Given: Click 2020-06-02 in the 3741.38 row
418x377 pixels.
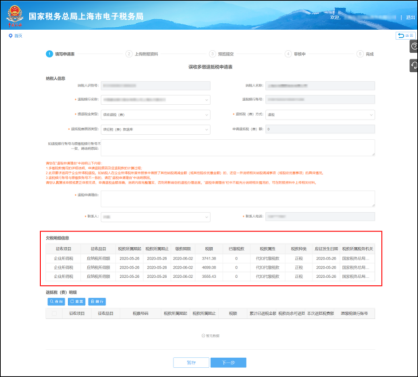Looking at the screenshot, I should click(183, 258).
